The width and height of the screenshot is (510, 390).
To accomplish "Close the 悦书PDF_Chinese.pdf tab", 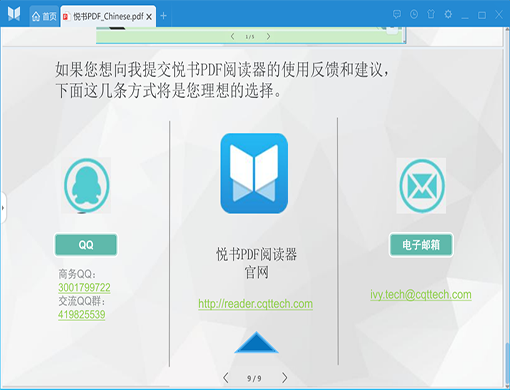I will (x=149, y=17).
